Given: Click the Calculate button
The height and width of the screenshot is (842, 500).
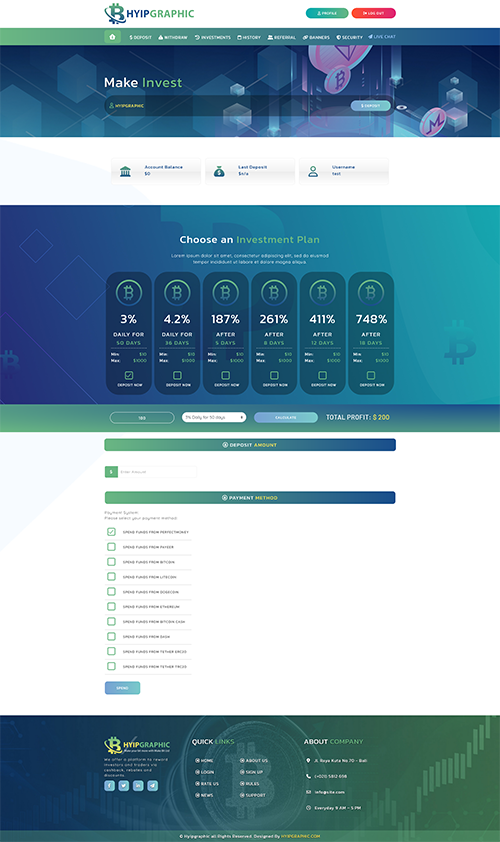Looking at the screenshot, I should point(286,417).
